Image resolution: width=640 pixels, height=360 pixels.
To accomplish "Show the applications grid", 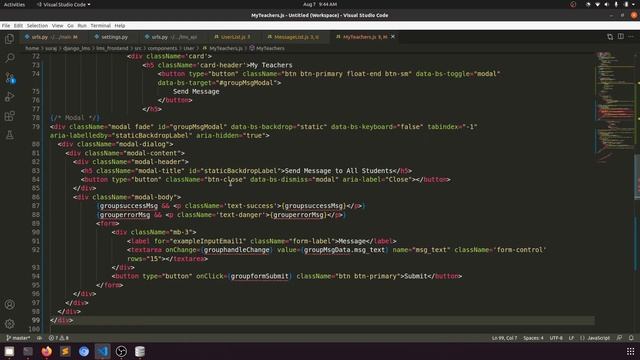I will coord(631,351).
